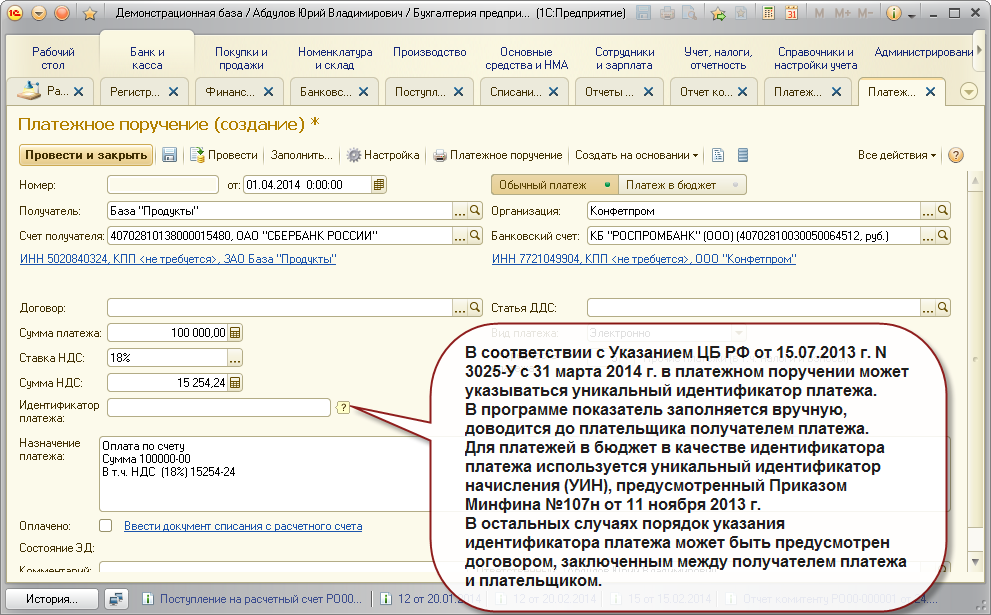The width and height of the screenshot is (991, 615).
Task: Select the Платеж в бюджет option
Action: tap(682, 185)
